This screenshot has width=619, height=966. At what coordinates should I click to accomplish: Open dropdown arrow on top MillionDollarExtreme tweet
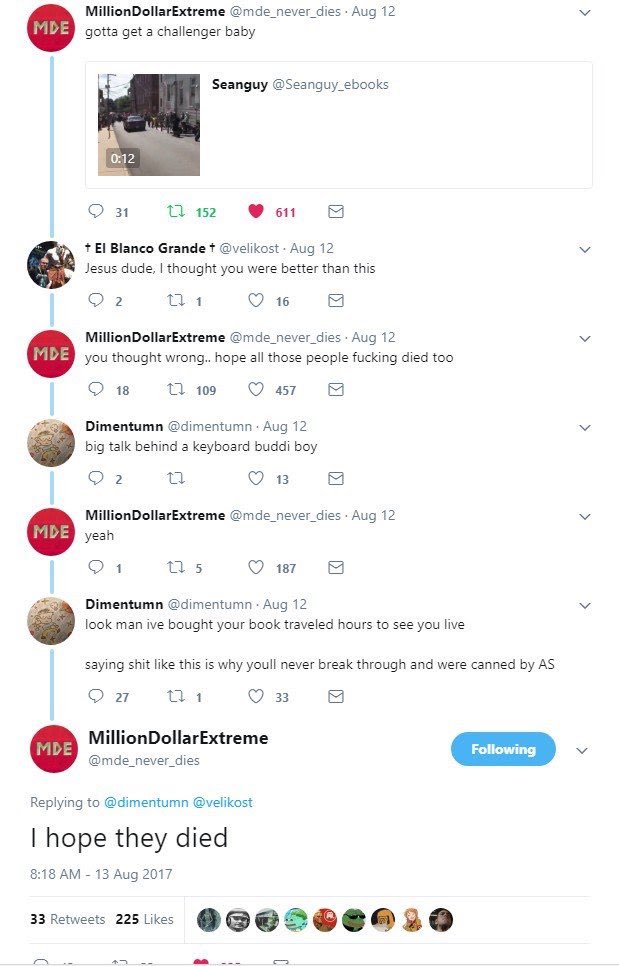point(585,13)
